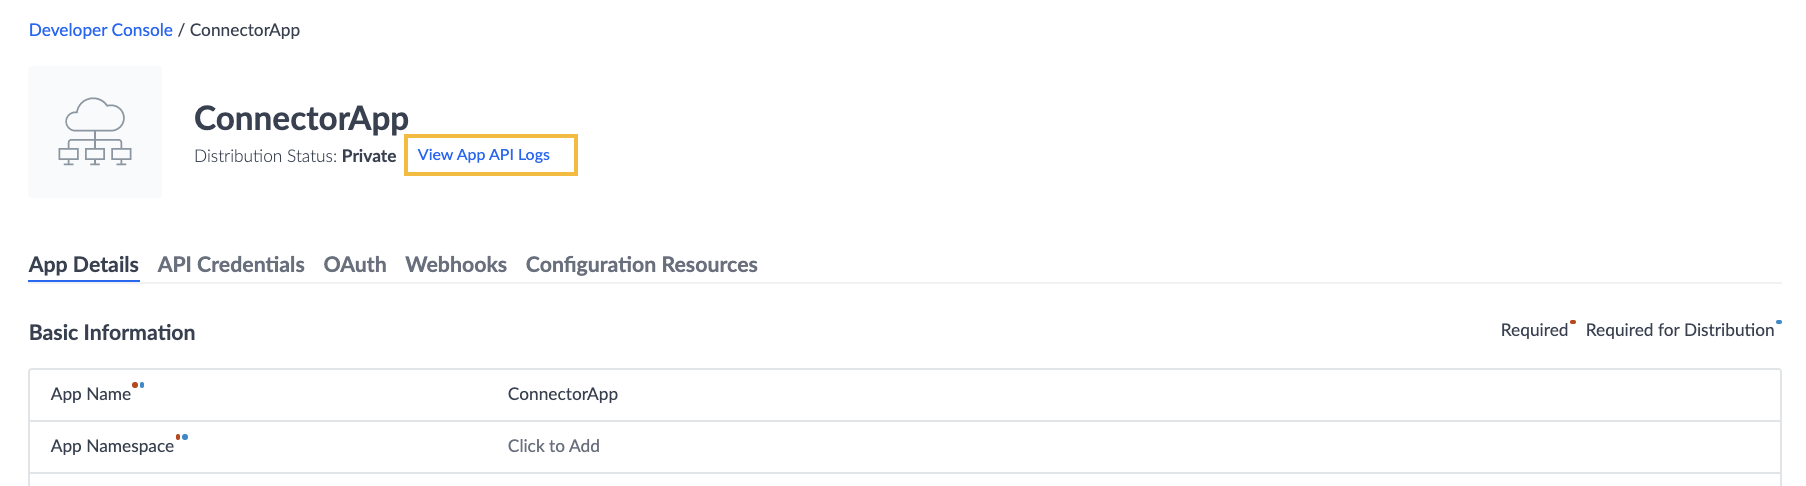Select the App Details tab
The height and width of the screenshot is (486, 1806).
pos(84,265)
